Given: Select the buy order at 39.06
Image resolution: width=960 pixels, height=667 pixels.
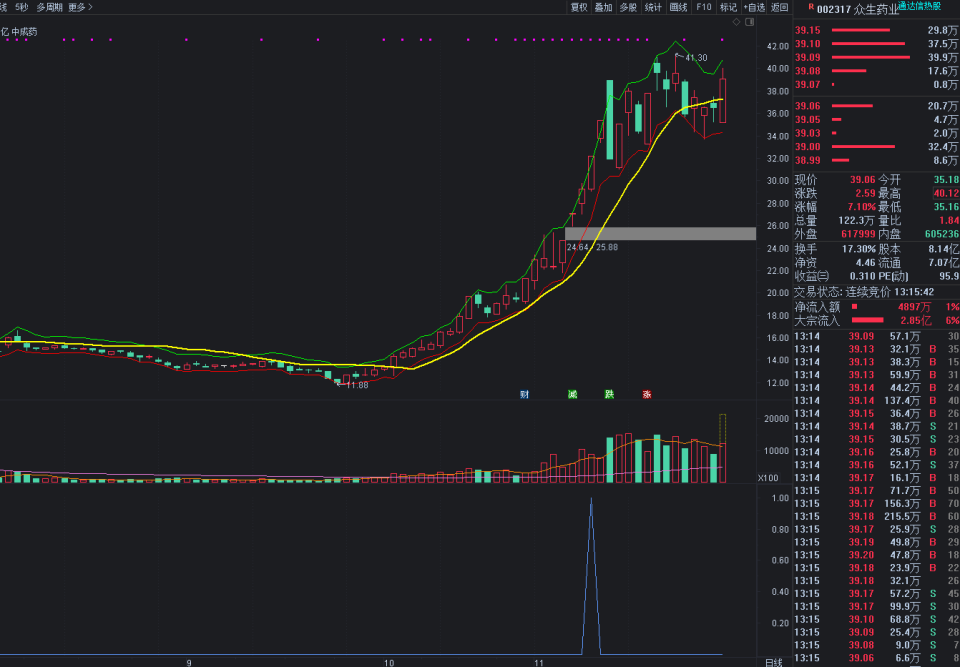Looking at the screenshot, I should click(876, 106).
